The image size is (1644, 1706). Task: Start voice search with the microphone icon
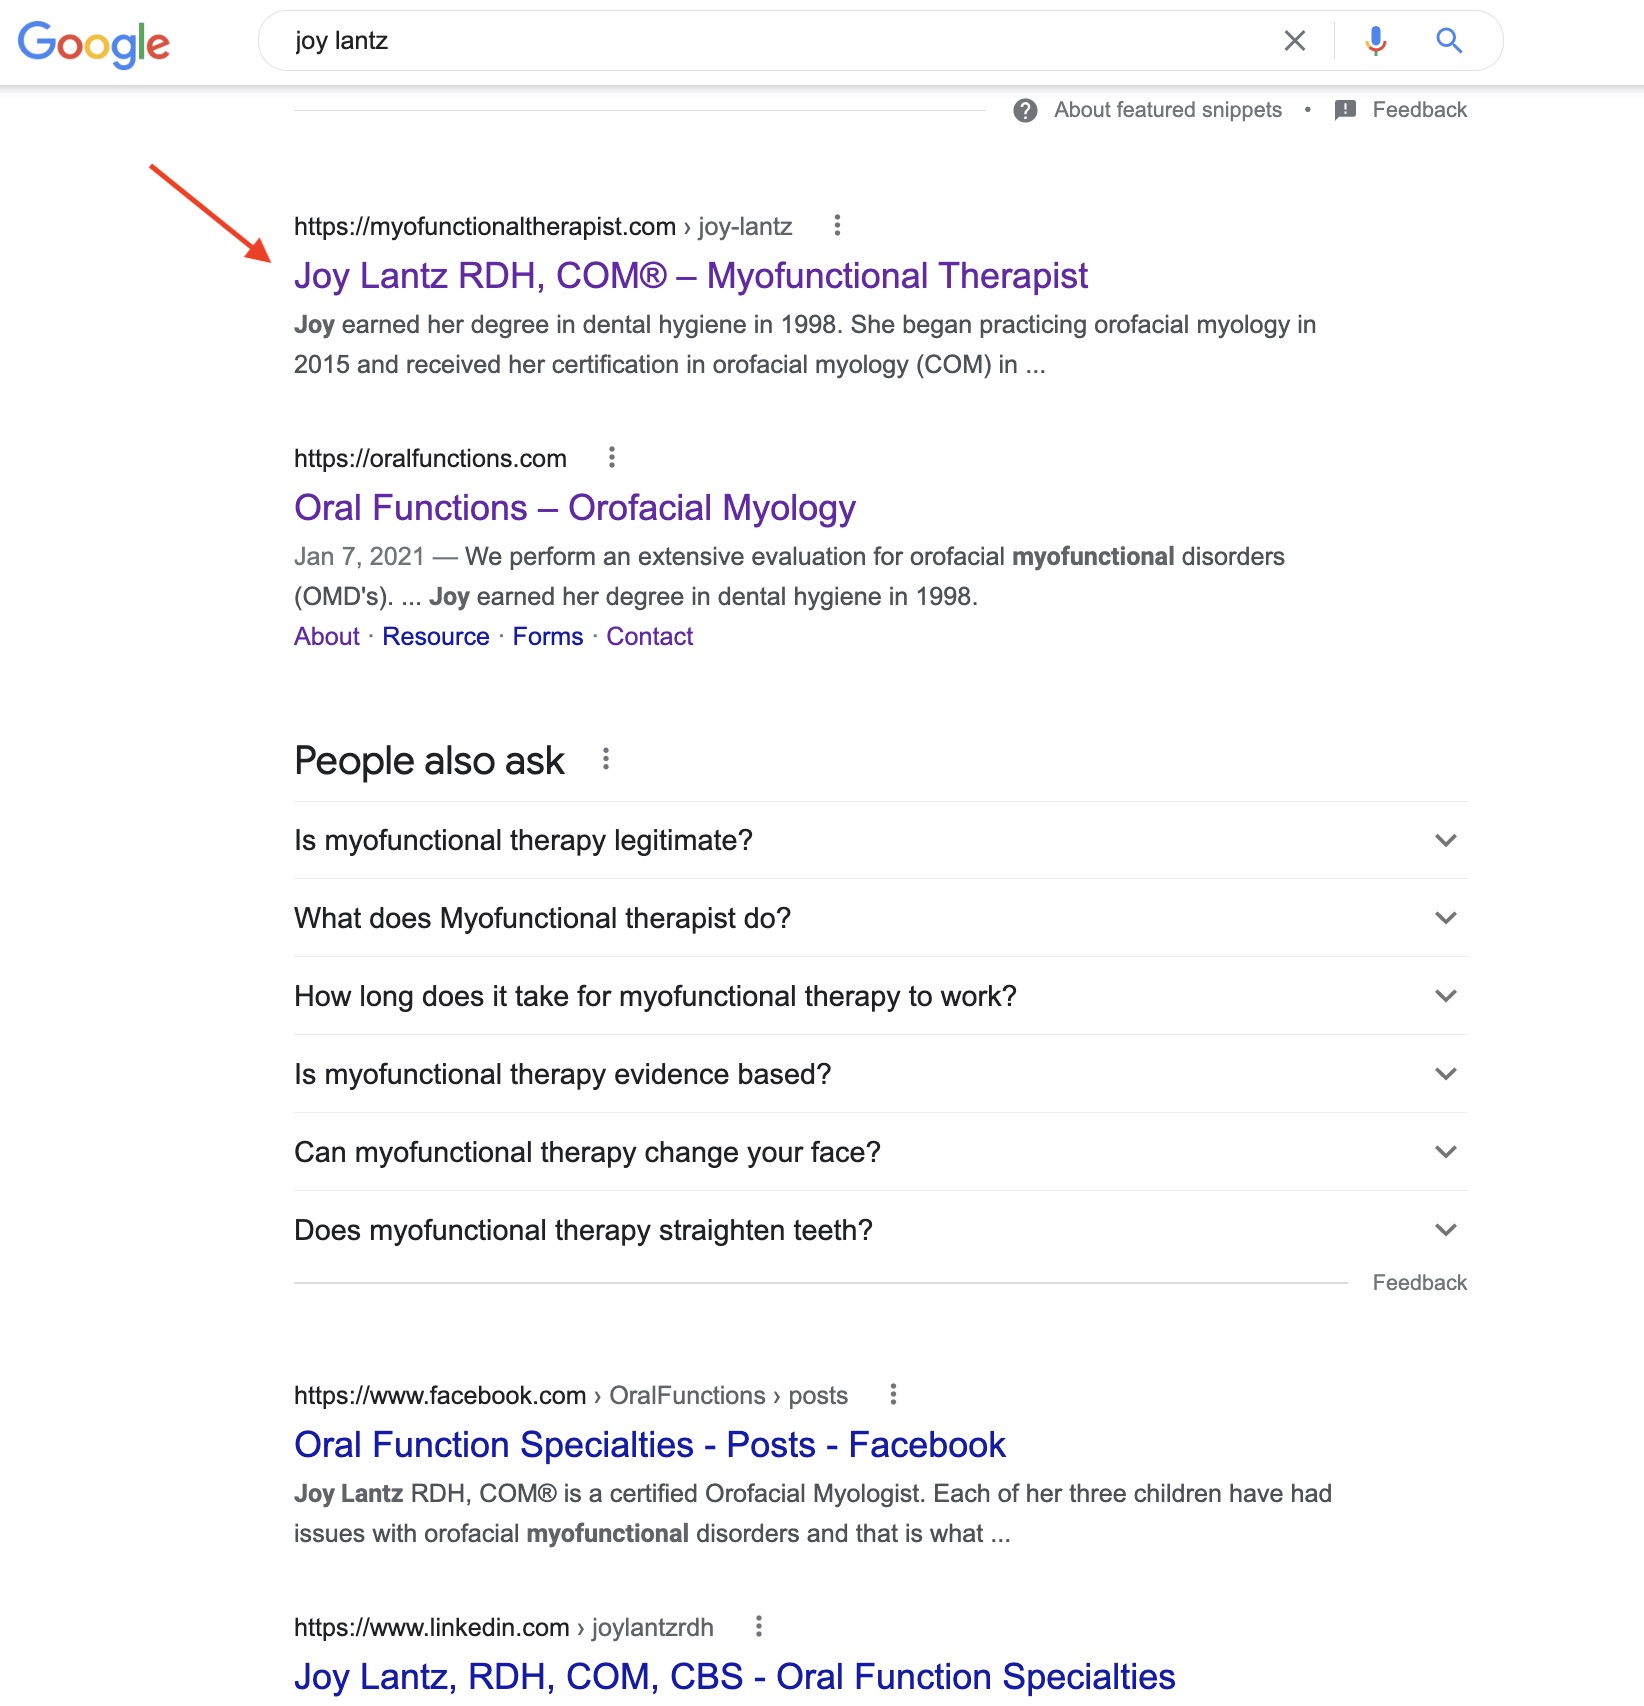click(x=1376, y=41)
